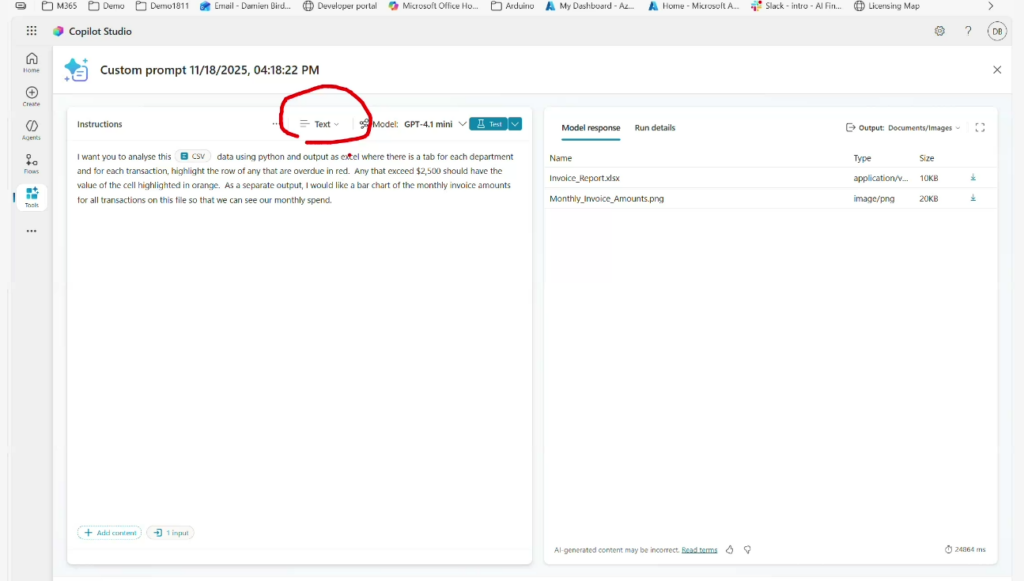Open the My Dashboard - Azure bookmark
The height and width of the screenshot is (581, 1024).
[590, 6]
